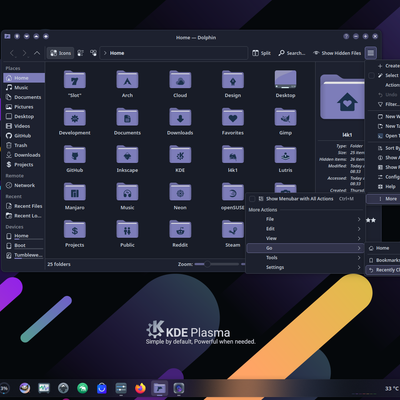Open Trash in the sidebar
The height and width of the screenshot is (400, 400).
pos(24,145)
